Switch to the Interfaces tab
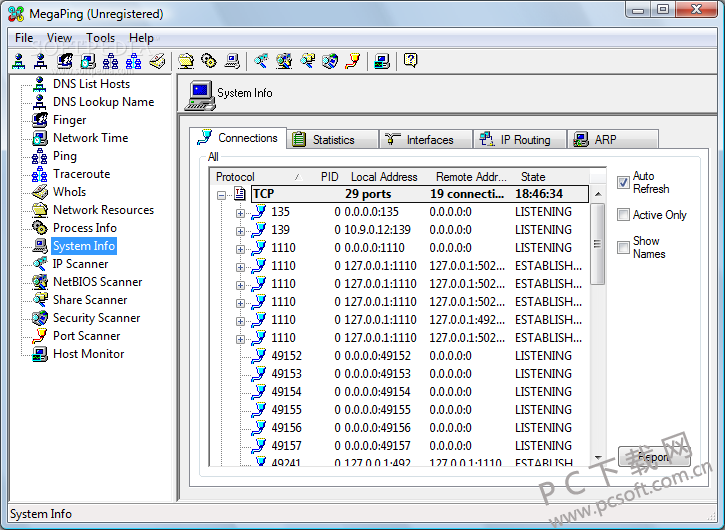The height and width of the screenshot is (530, 725). coord(426,139)
